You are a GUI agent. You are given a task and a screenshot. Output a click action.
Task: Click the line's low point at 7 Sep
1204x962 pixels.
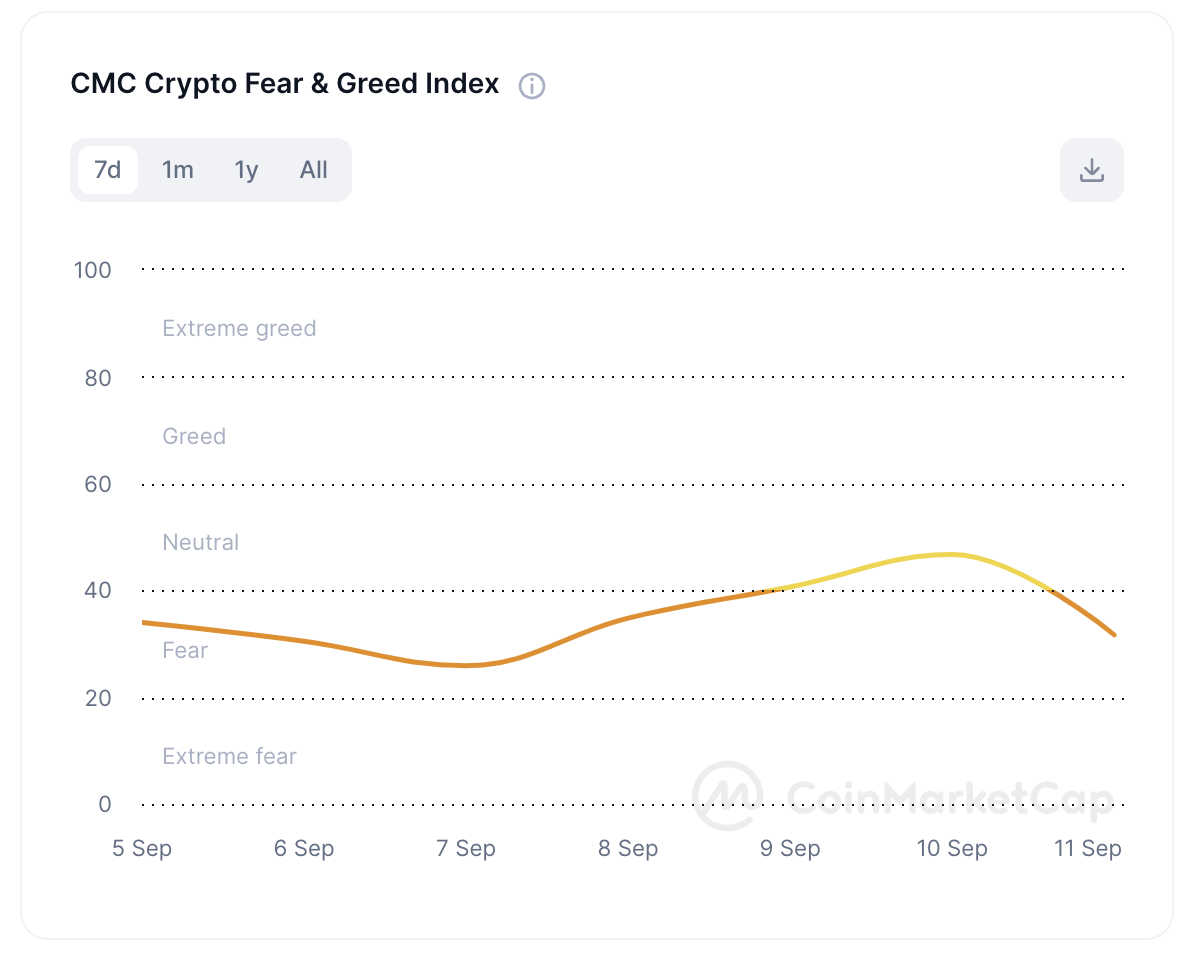click(465, 663)
